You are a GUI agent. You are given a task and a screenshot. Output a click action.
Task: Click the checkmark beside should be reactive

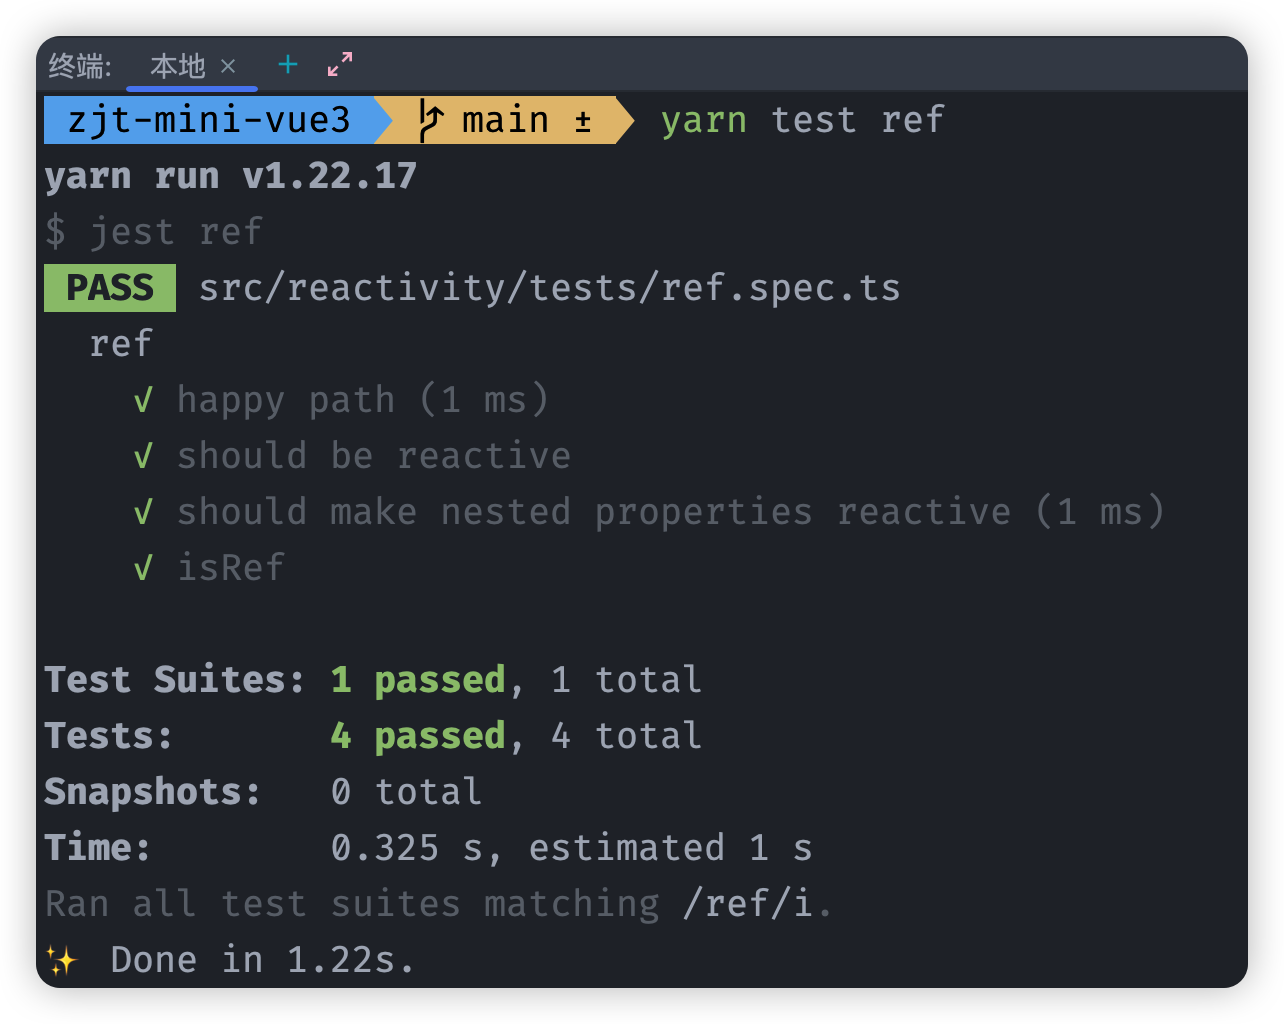click(x=143, y=456)
